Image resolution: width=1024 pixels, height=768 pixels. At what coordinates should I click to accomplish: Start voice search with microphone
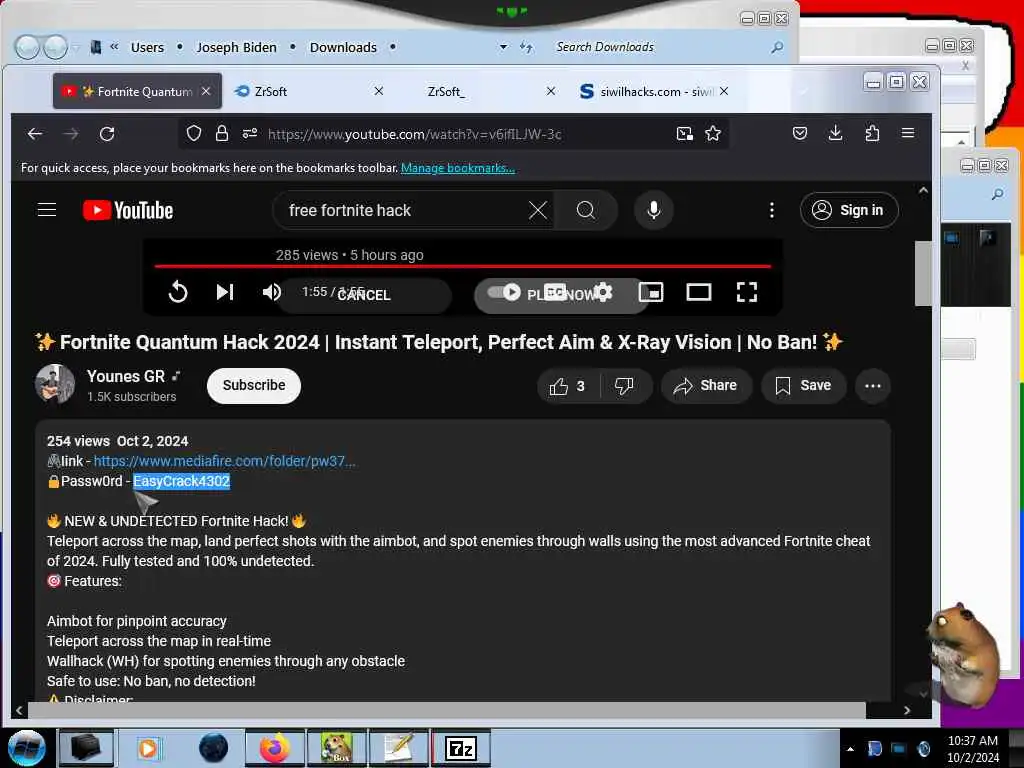click(x=654, y=210)
